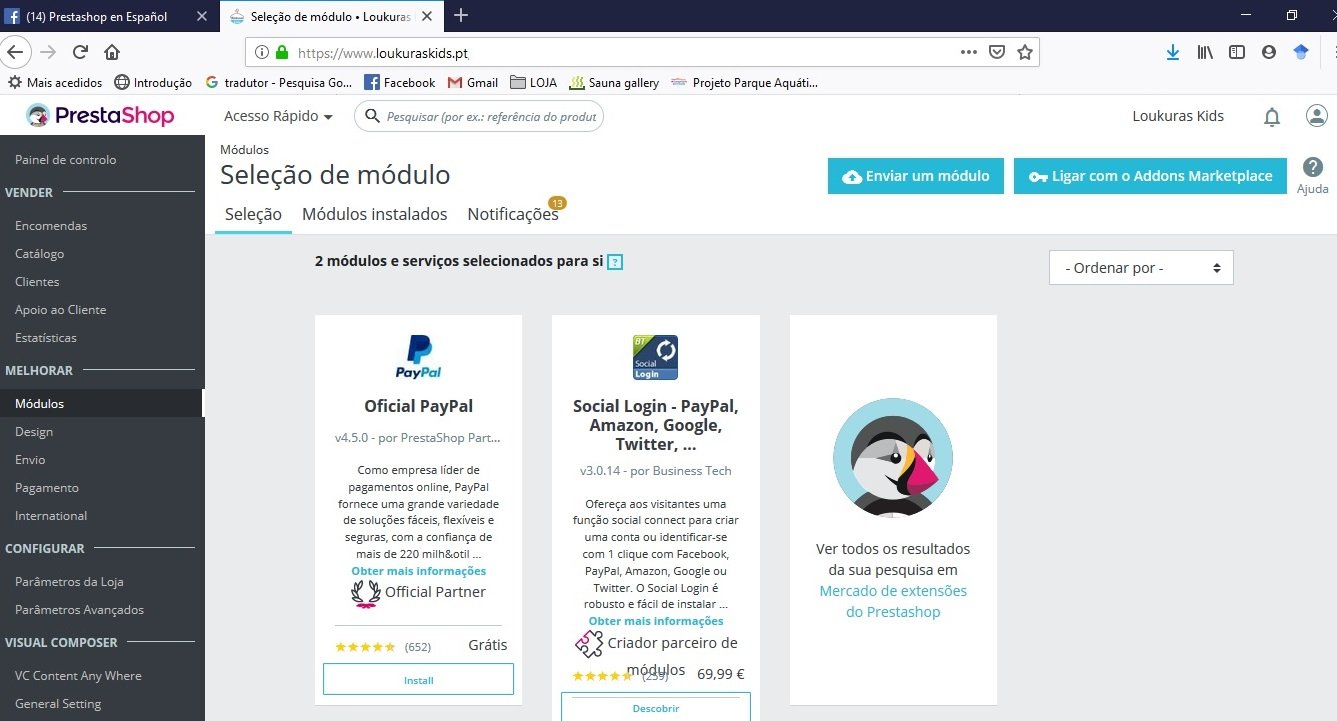Open Encomendas in the sidebar

point(51,226)
